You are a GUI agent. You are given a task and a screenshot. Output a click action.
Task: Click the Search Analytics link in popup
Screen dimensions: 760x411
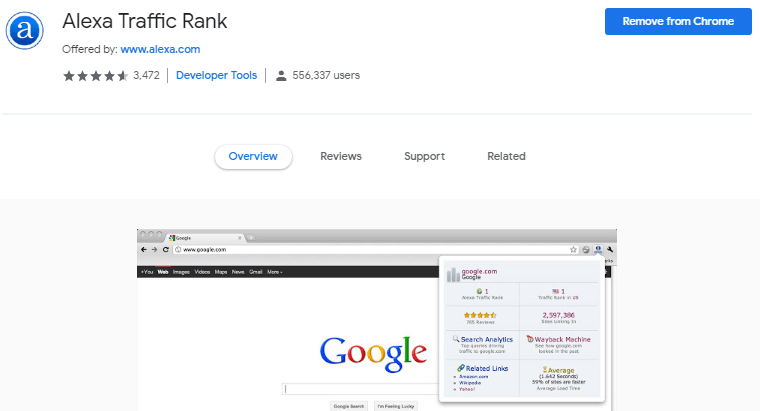point(486,339)
